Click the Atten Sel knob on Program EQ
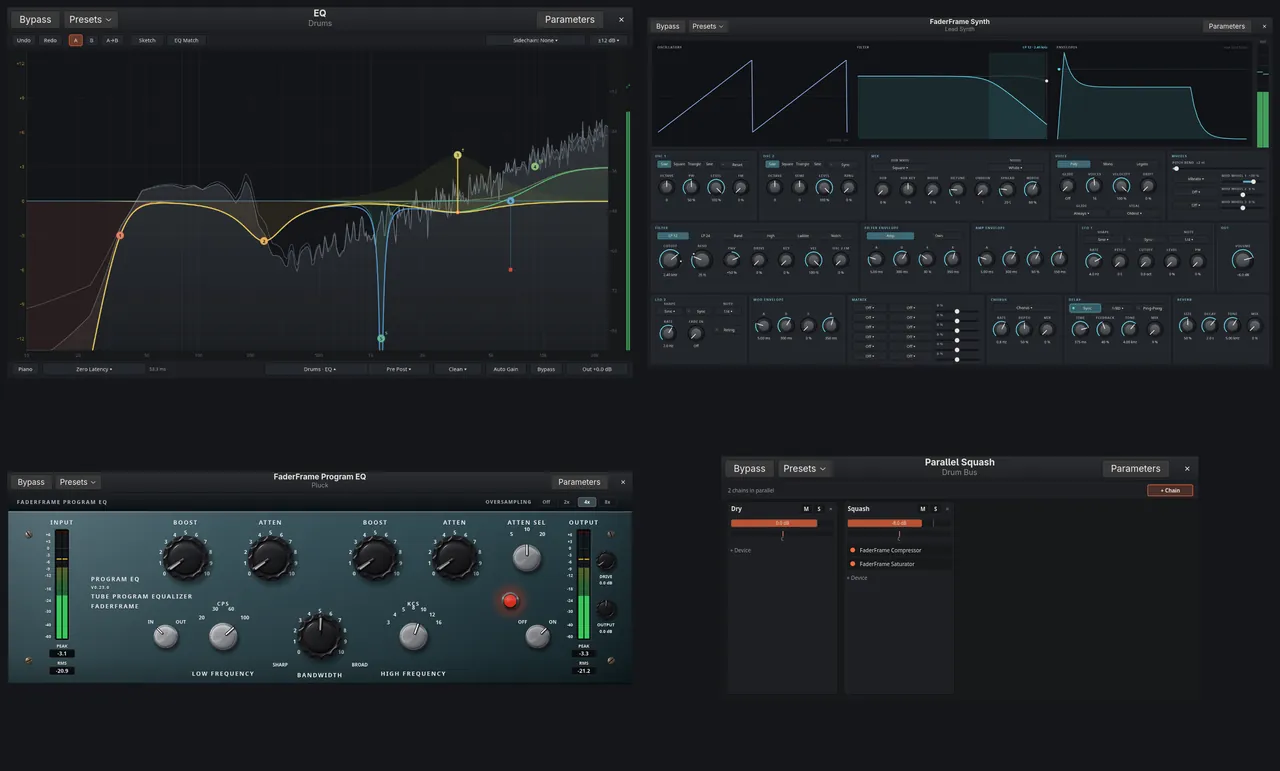Image resolution: width=1280 pixels, height=771 pixels. [x=527, y=557]
